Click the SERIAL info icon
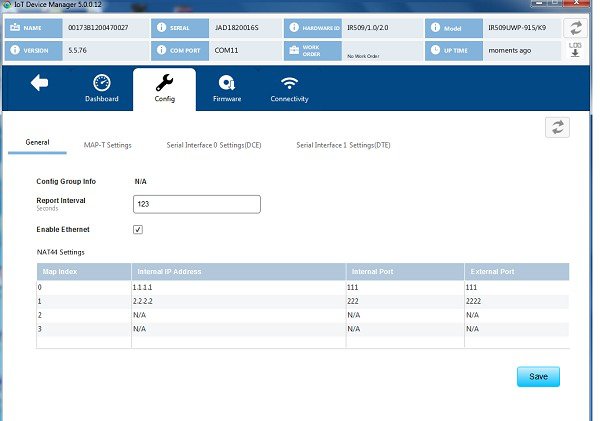Viewport: 600px width, 421px height. pos(161,27)
